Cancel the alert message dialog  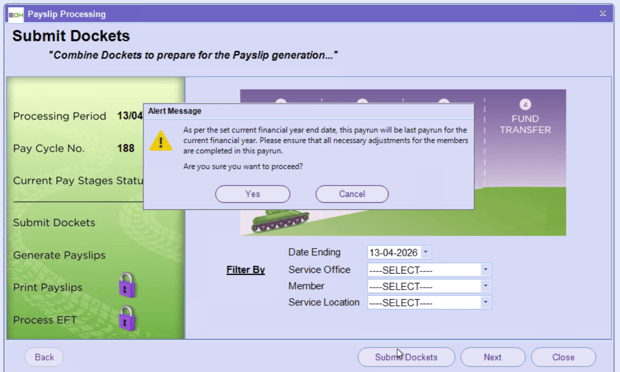click(x=352, y=194)
